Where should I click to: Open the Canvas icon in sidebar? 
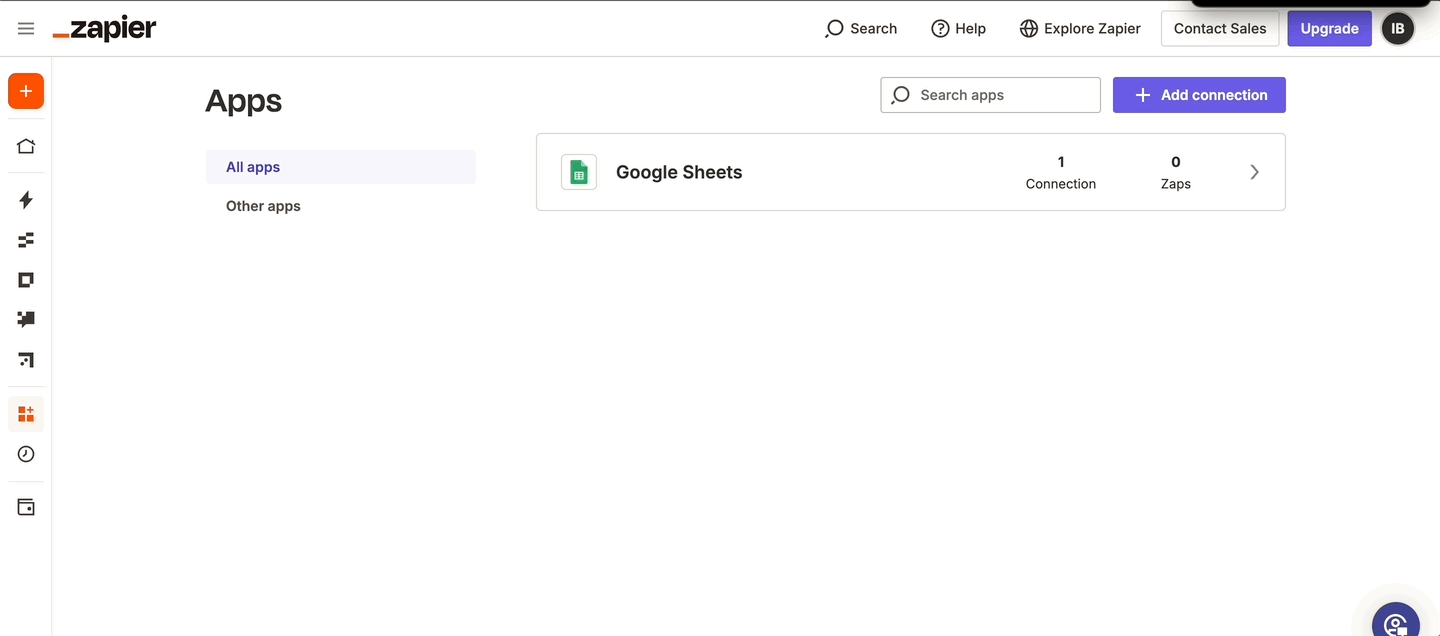point(26,359)
